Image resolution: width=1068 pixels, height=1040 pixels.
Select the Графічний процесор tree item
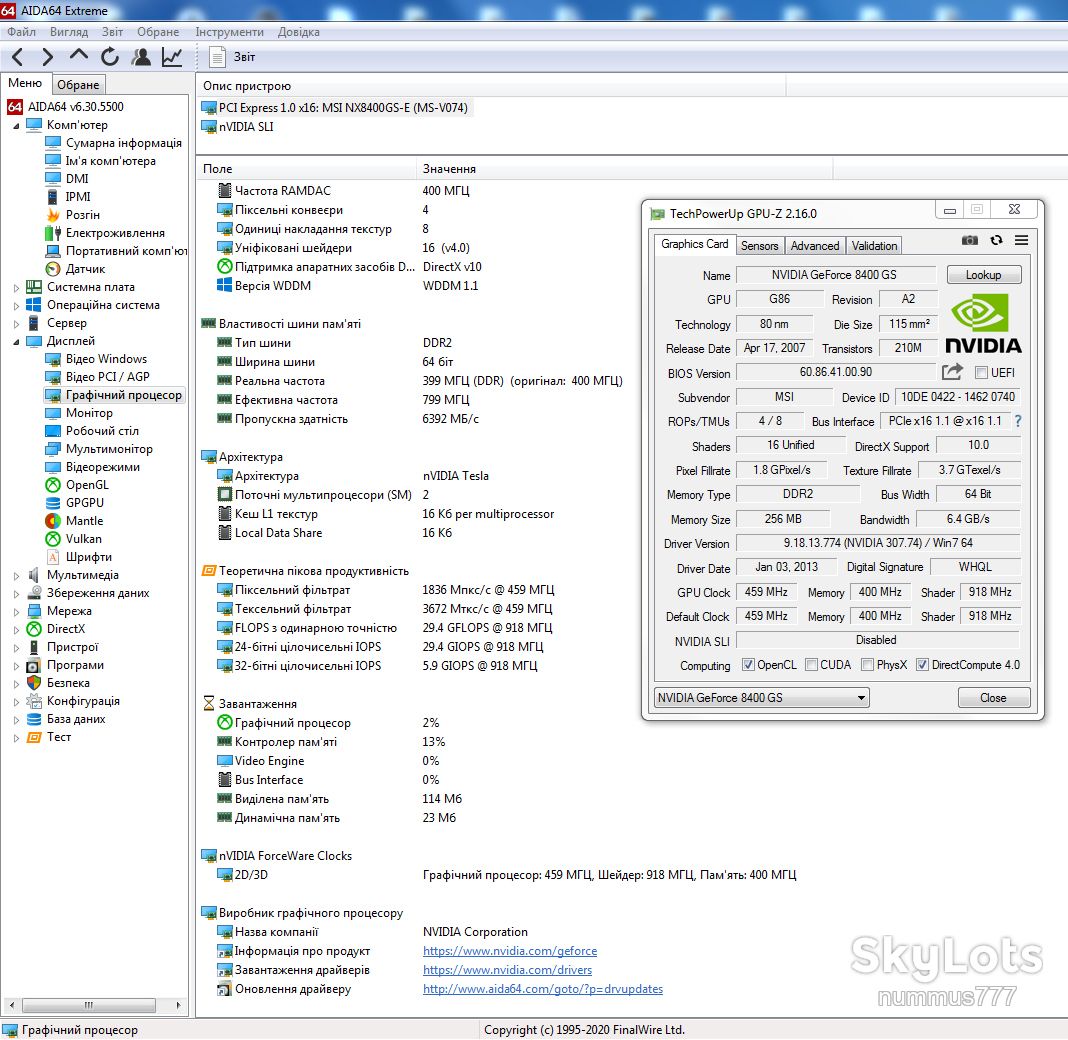tap(114, 395)
